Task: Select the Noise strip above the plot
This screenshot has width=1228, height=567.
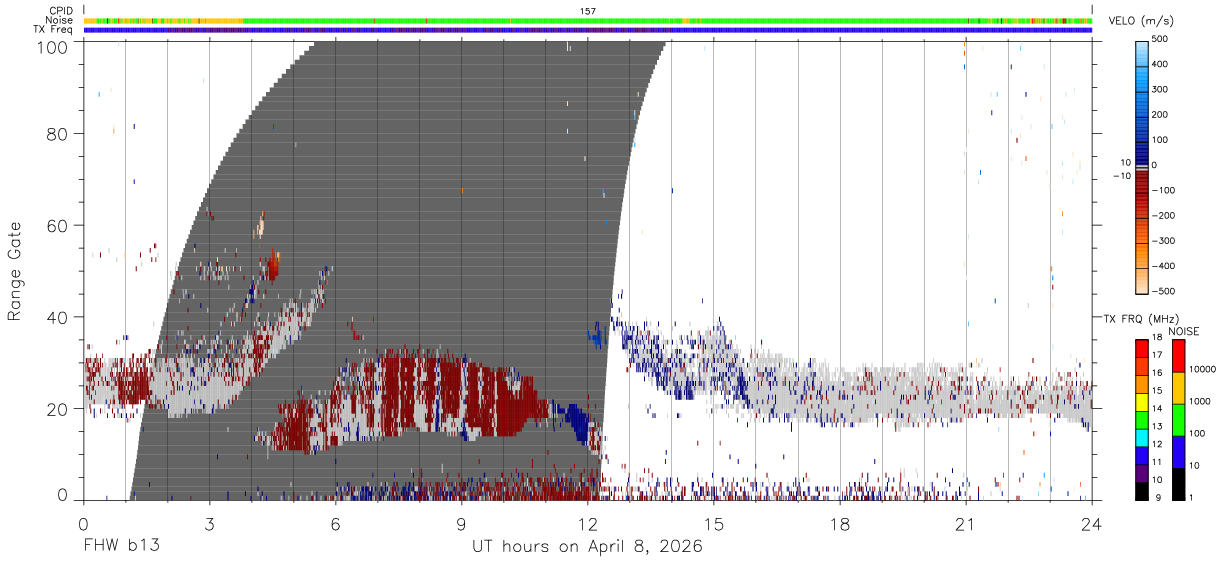Action: (588, 20)
